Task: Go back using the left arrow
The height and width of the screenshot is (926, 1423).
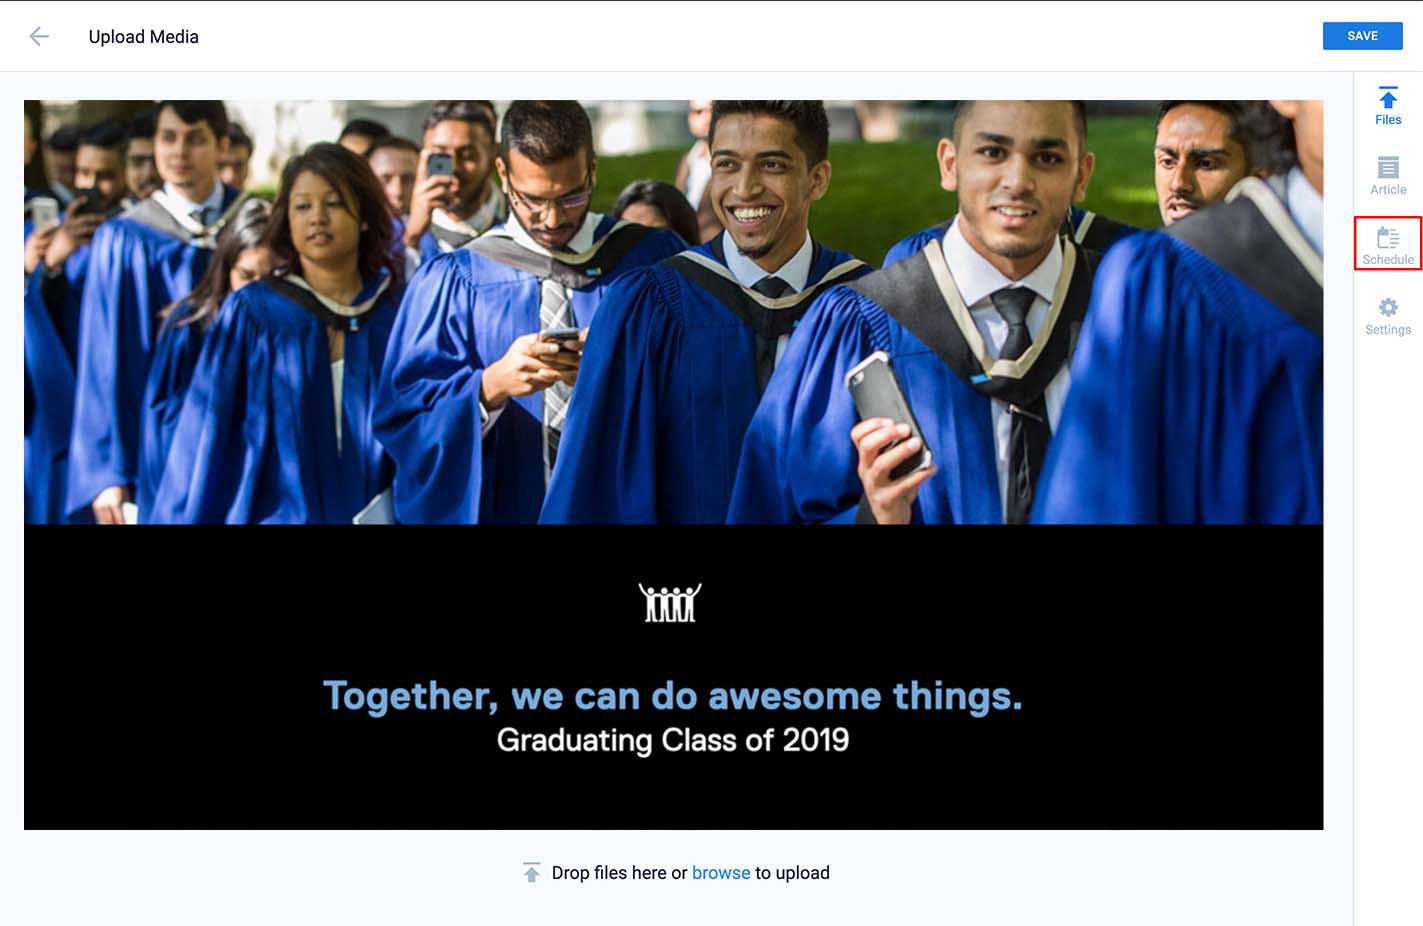Action: coord(39,37)
